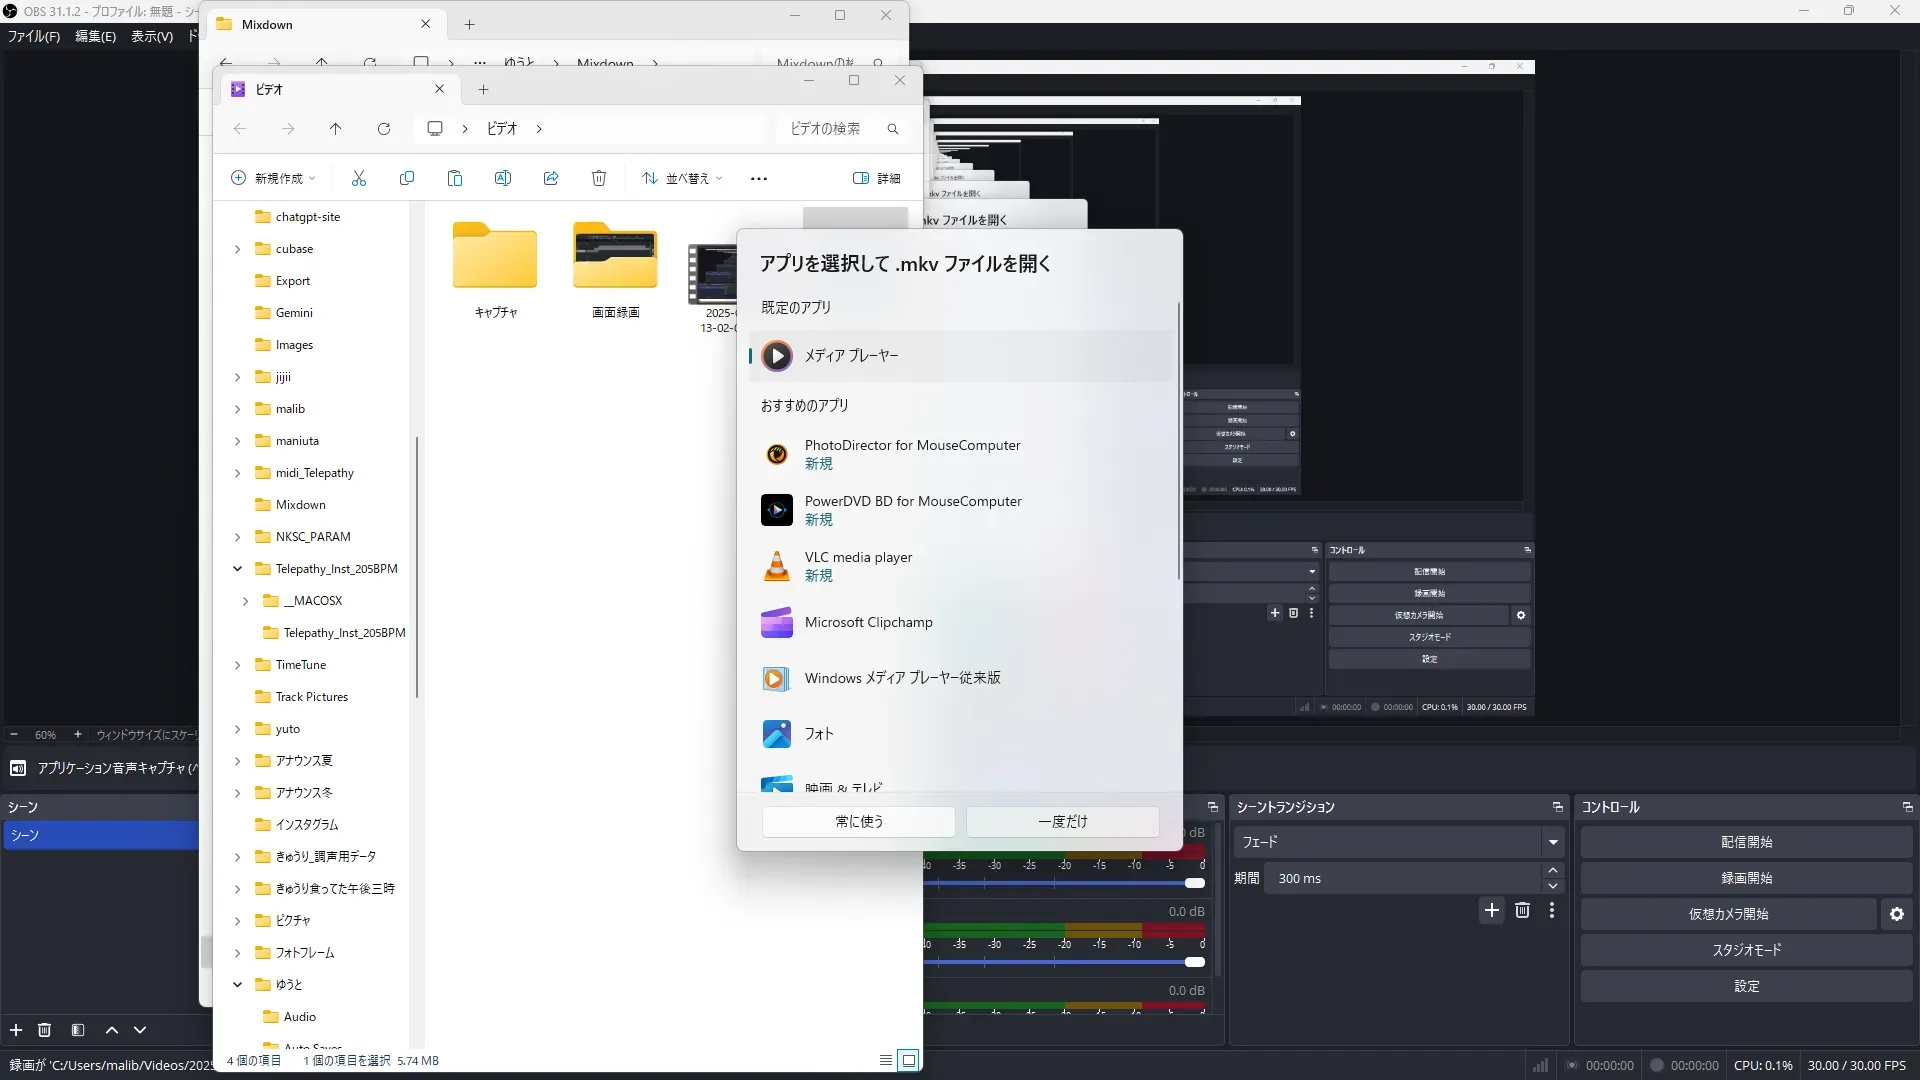Expand the cubase folder in tree

pos(237,249)
